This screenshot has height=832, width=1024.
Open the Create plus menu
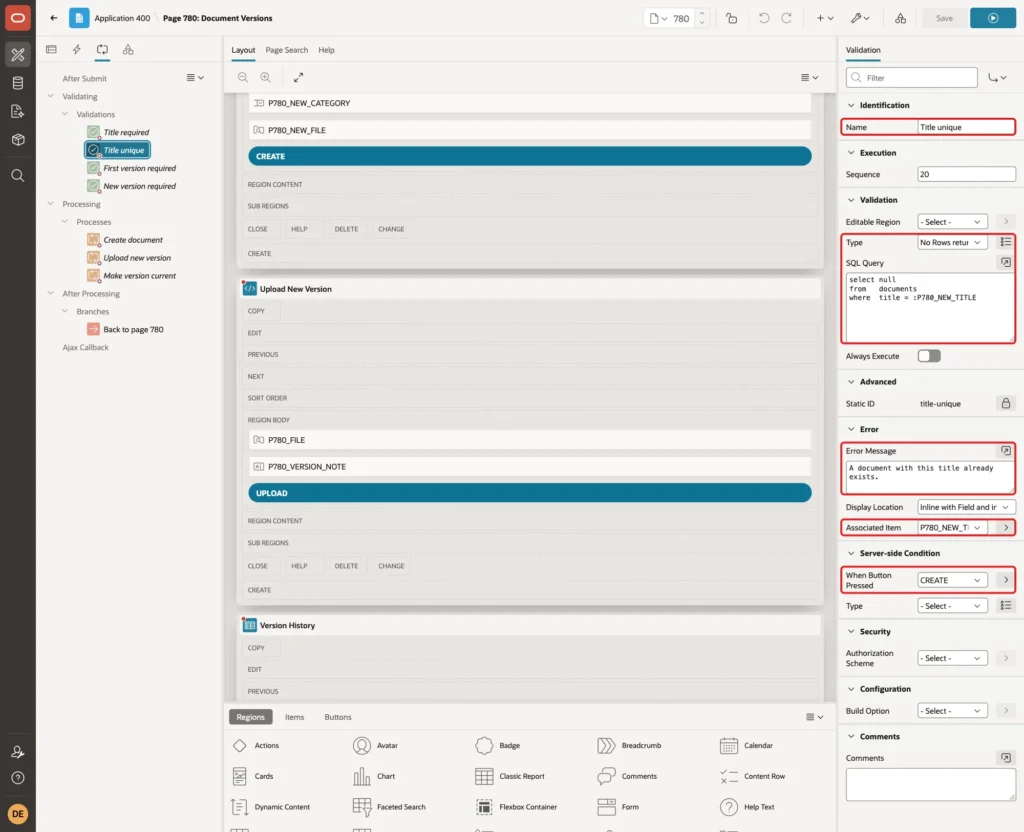(825, 18)
